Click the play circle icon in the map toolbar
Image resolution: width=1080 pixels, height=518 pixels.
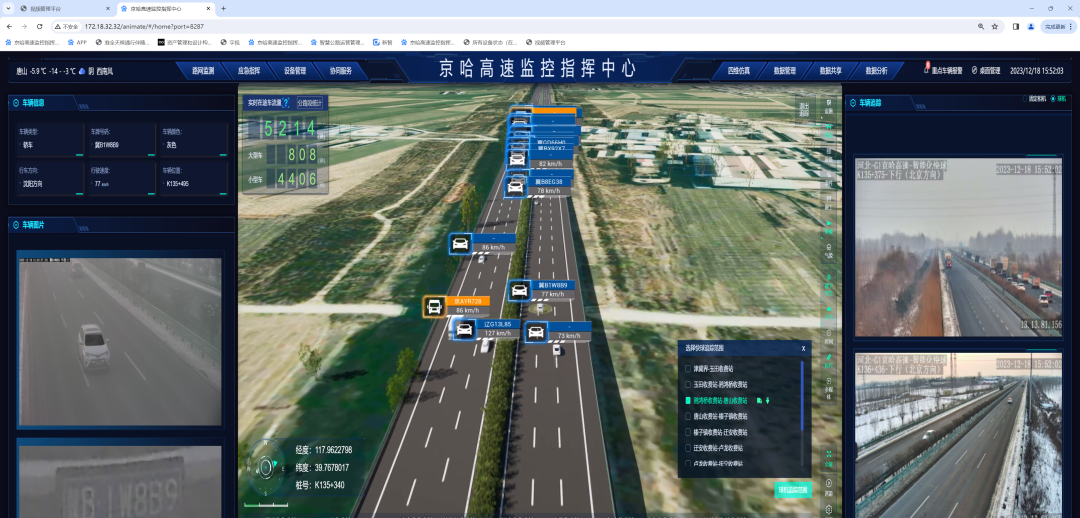tap(829, 486)
